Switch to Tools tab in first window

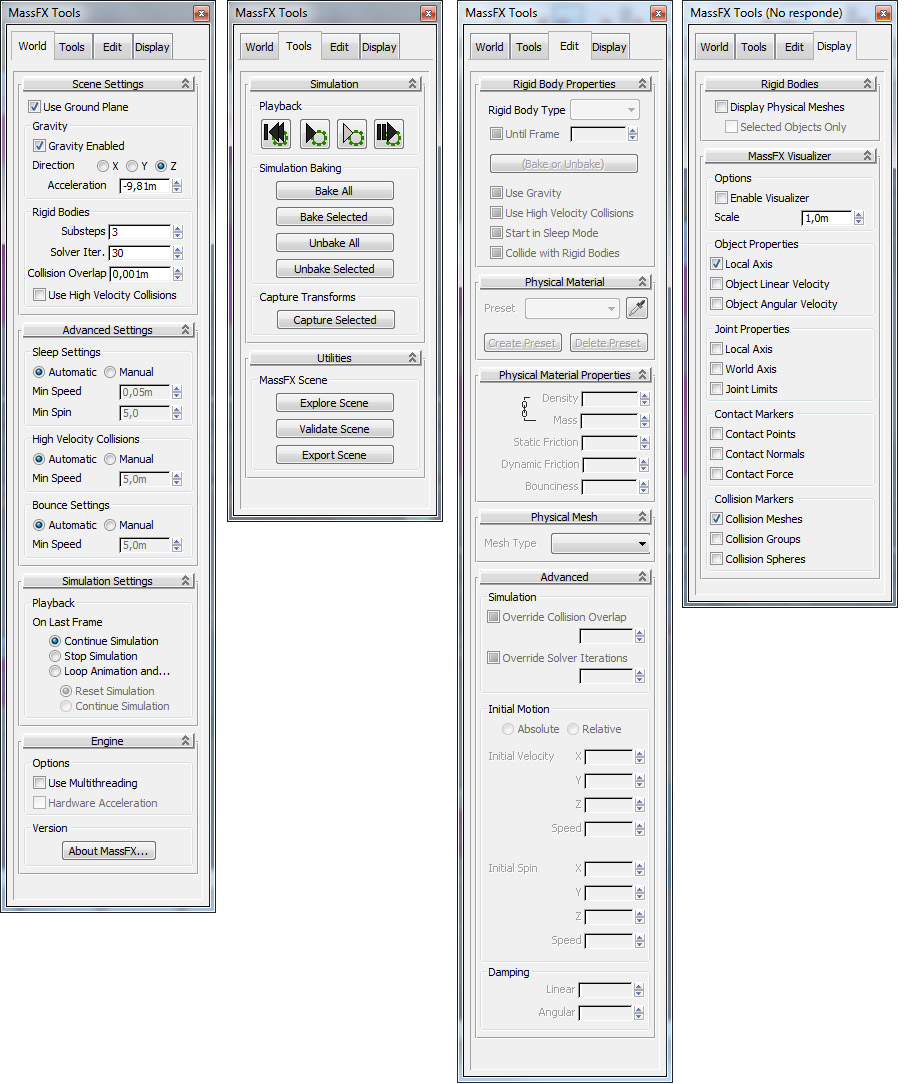click(x=72, y=47)
